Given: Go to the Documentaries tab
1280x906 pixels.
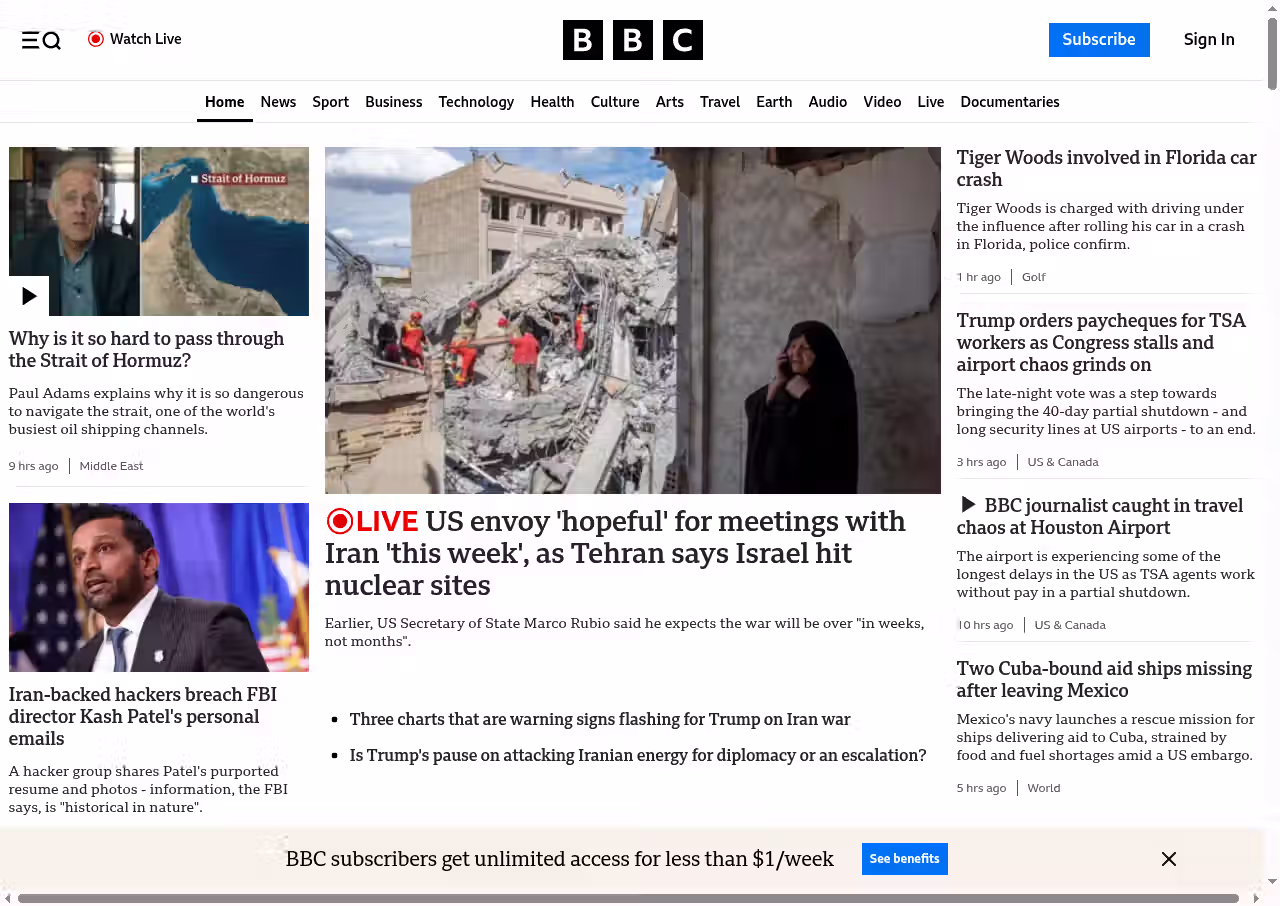Looking at the screenshot, I should coord(1009,102).
